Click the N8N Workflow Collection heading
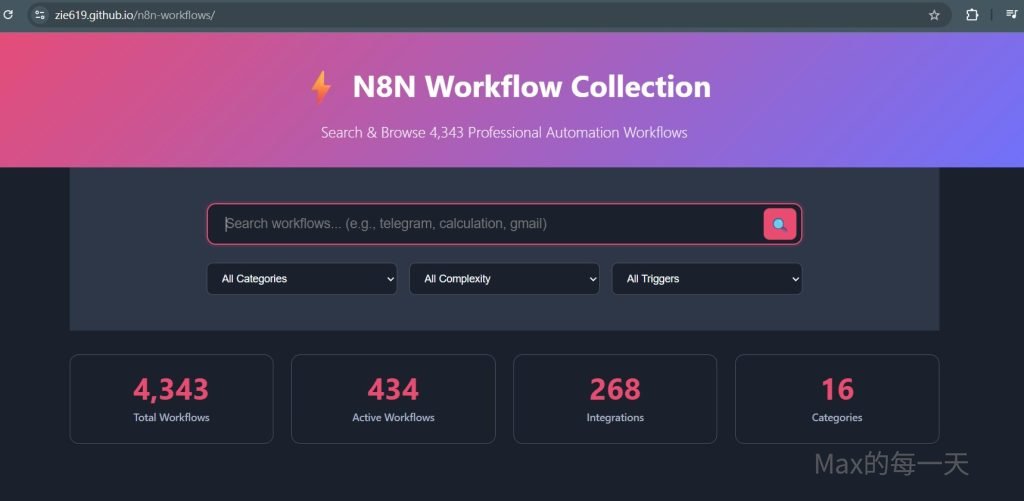Image resolution: width=1024 pixels, height=501 pixels. pyautogui.click(x=531, y=87)
